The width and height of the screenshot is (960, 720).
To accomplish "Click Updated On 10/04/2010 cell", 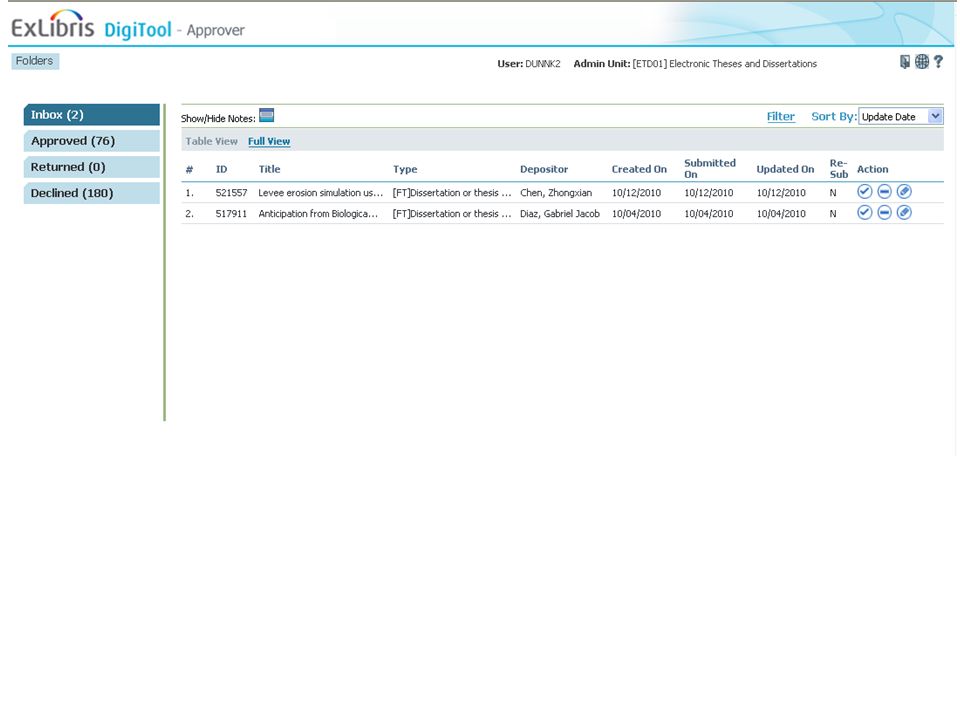I will [x=781, y=214].
